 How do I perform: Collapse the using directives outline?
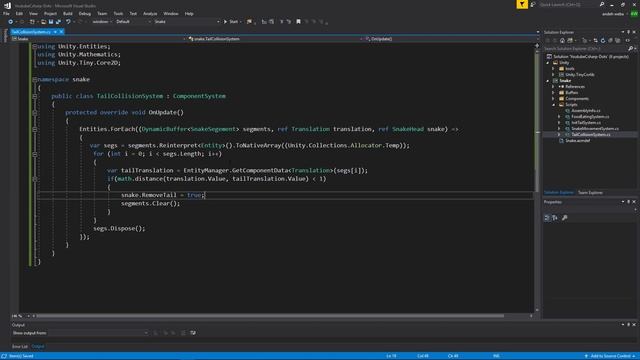(35, 47)
